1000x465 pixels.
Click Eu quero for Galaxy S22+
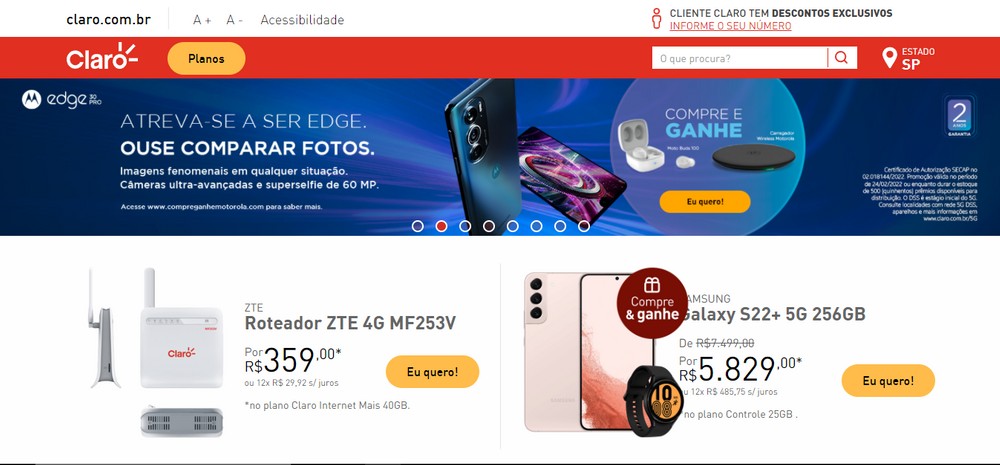click(x=888, y=381)
